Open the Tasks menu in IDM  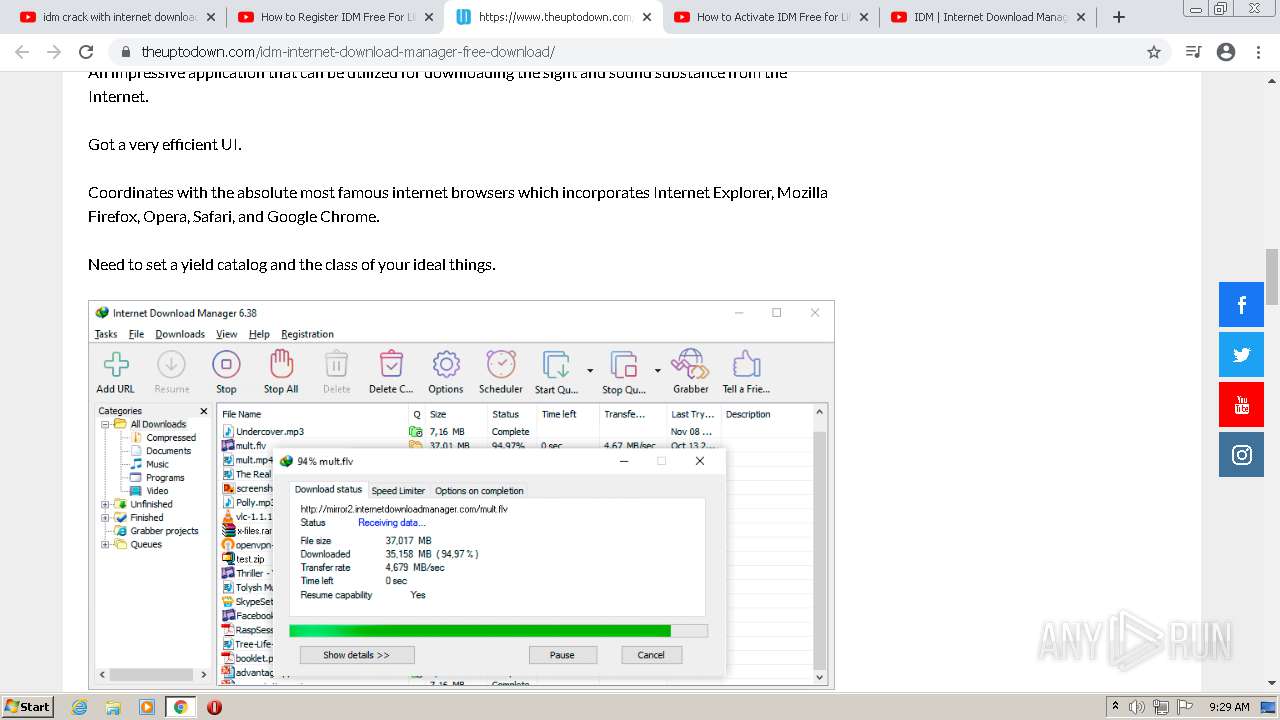click(106, 334)
